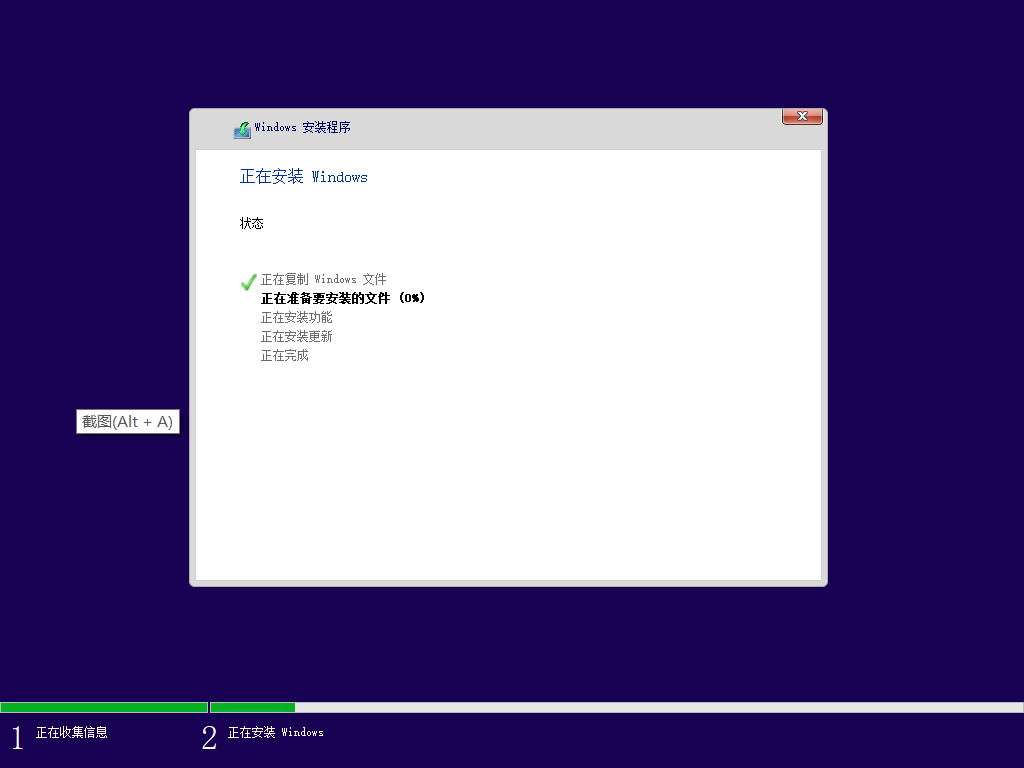Click the Windows Setup icon in title bar
This screenshot has width=1024, height=768.
click(242, 129)
